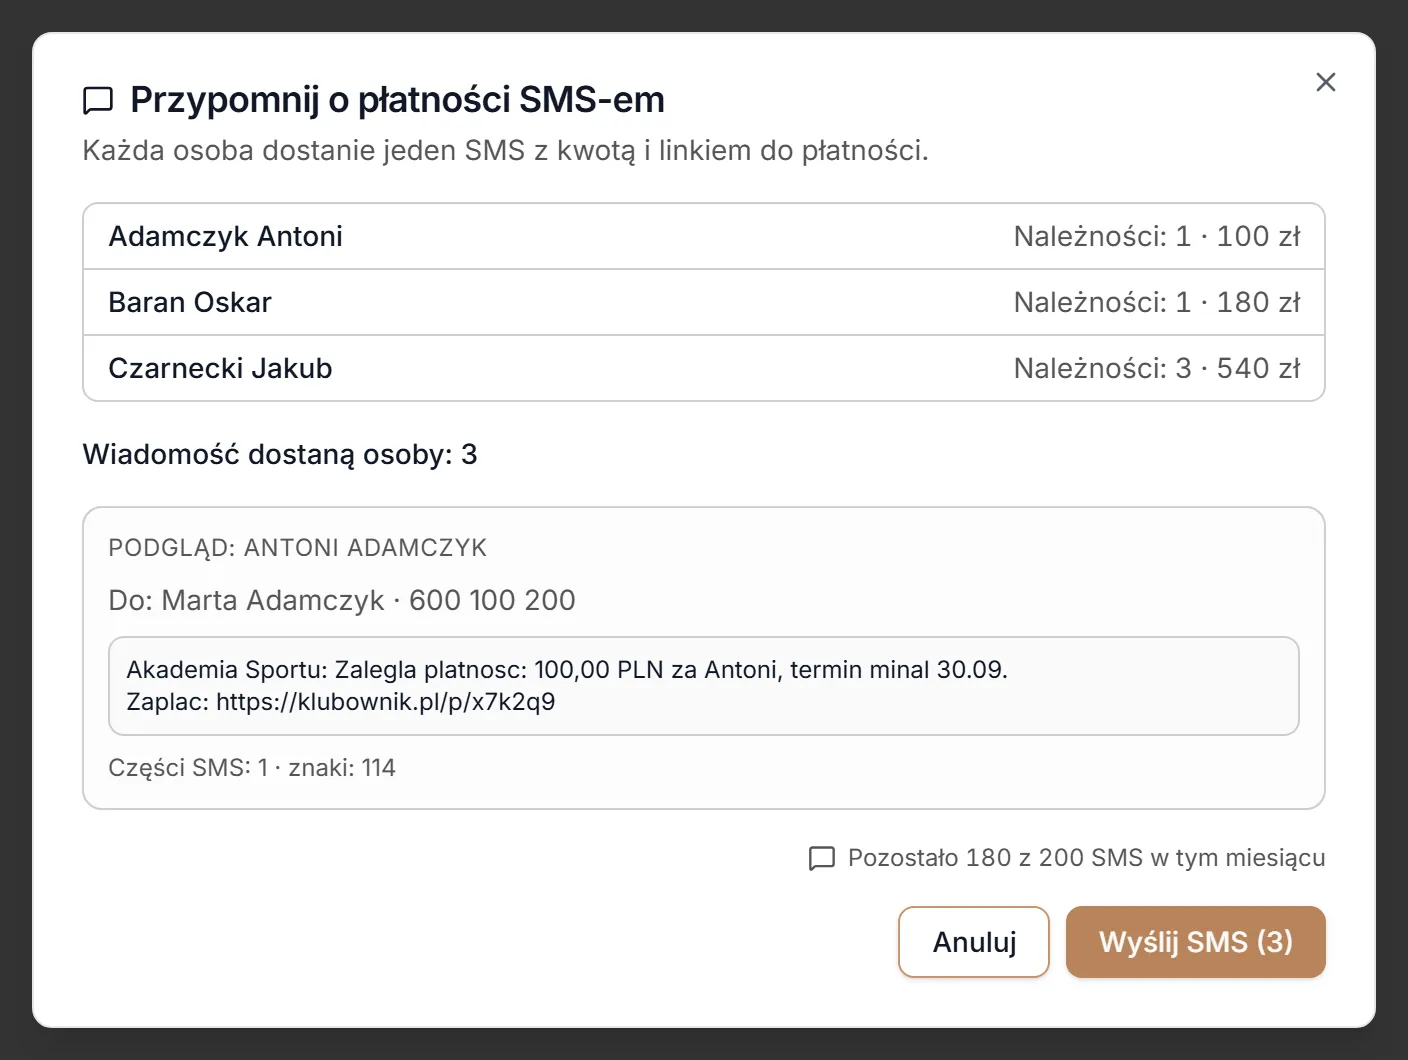This screenshot has height=1060, width=1408.
Task: Click Należności: 1 · 180 zł amount
Action: (x=1157, y=302)
